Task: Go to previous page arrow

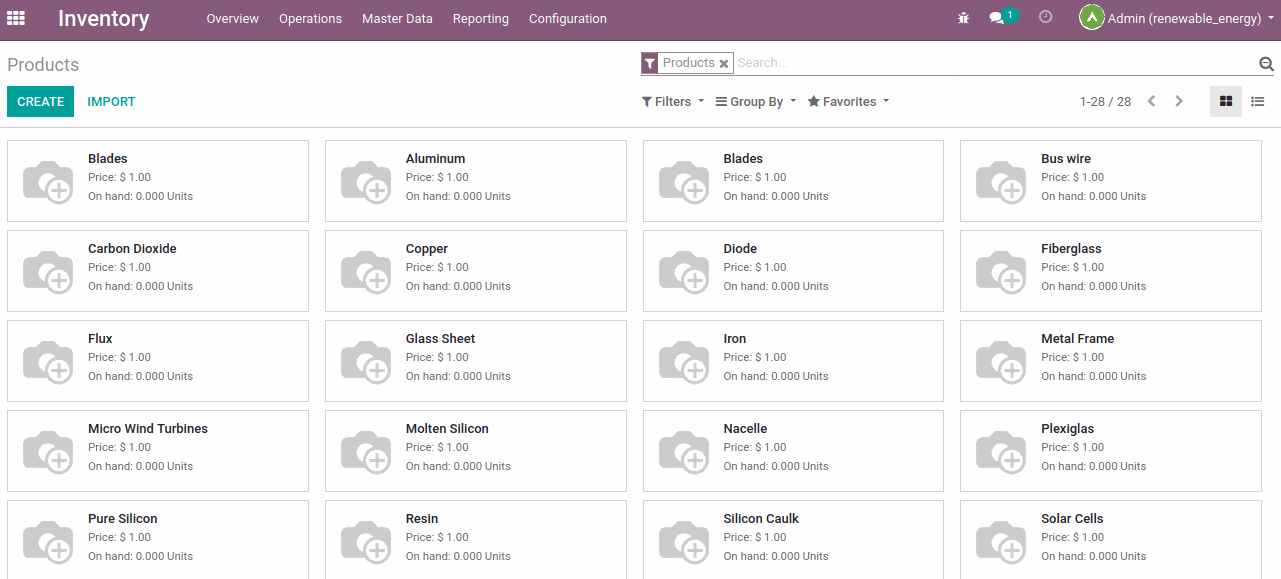Action: (1151, 101)
